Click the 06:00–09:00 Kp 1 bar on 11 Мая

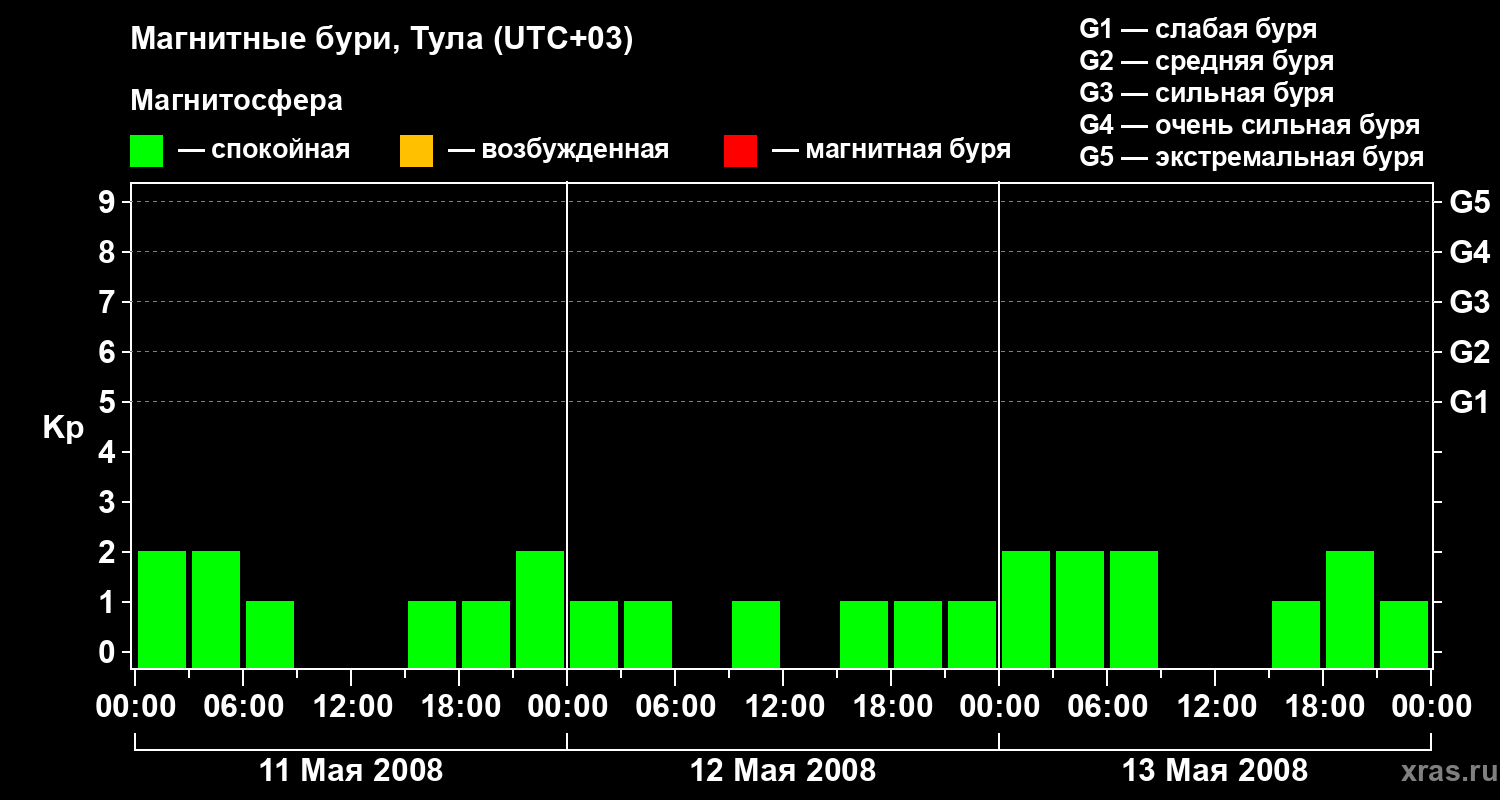pyautogui.click(x=270, y=634)
